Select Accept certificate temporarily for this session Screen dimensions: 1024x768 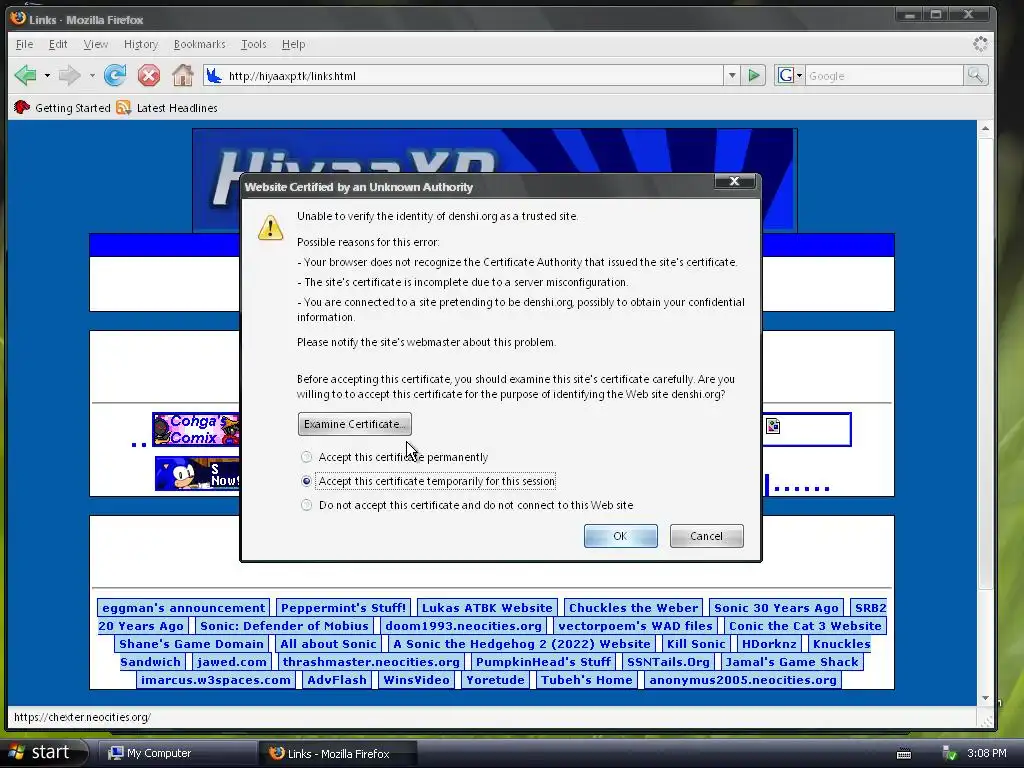[x=428, y=481]
